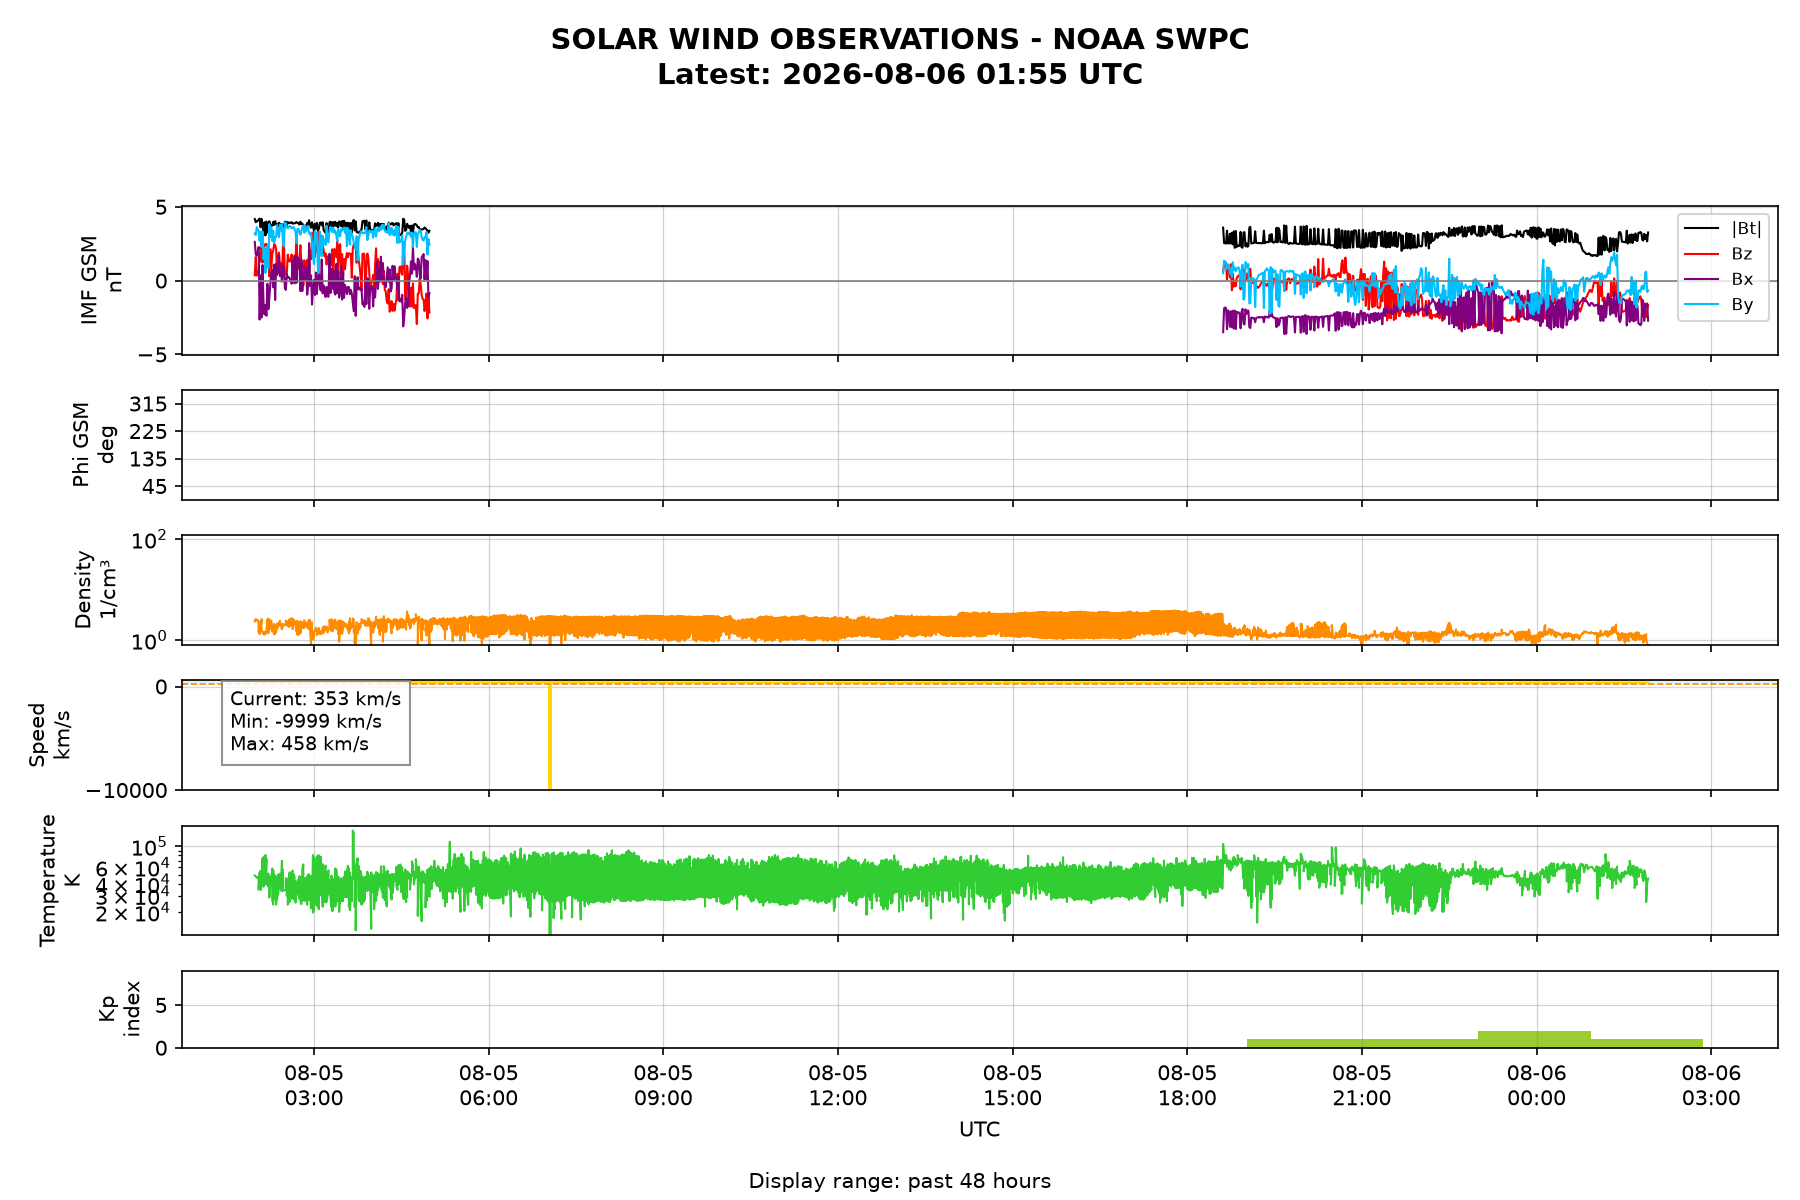The image size is (1800, 1200).
Task: Click the green temperature trace near 09:00
Action: [x=663, y=878]
